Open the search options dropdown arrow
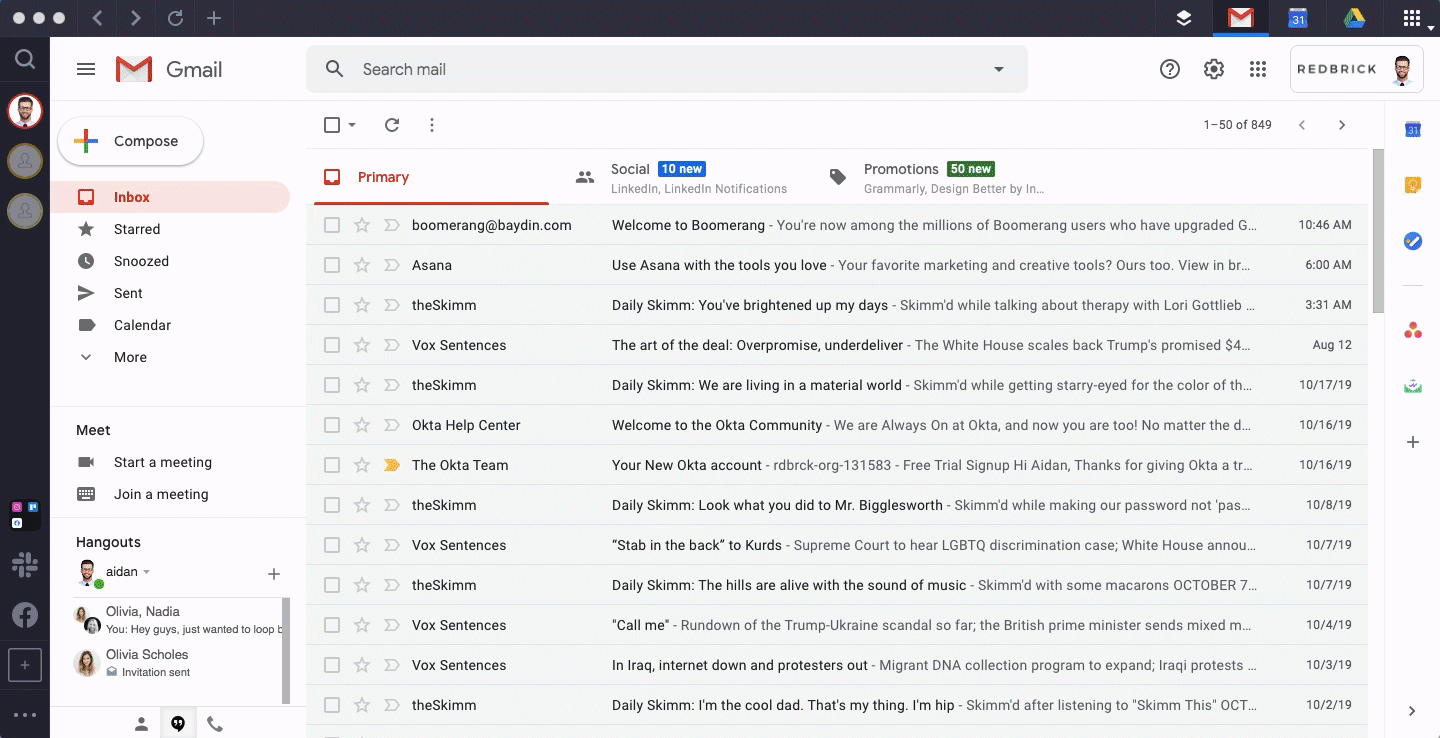This screenshot has width=1440, height=738. point(998,69)
